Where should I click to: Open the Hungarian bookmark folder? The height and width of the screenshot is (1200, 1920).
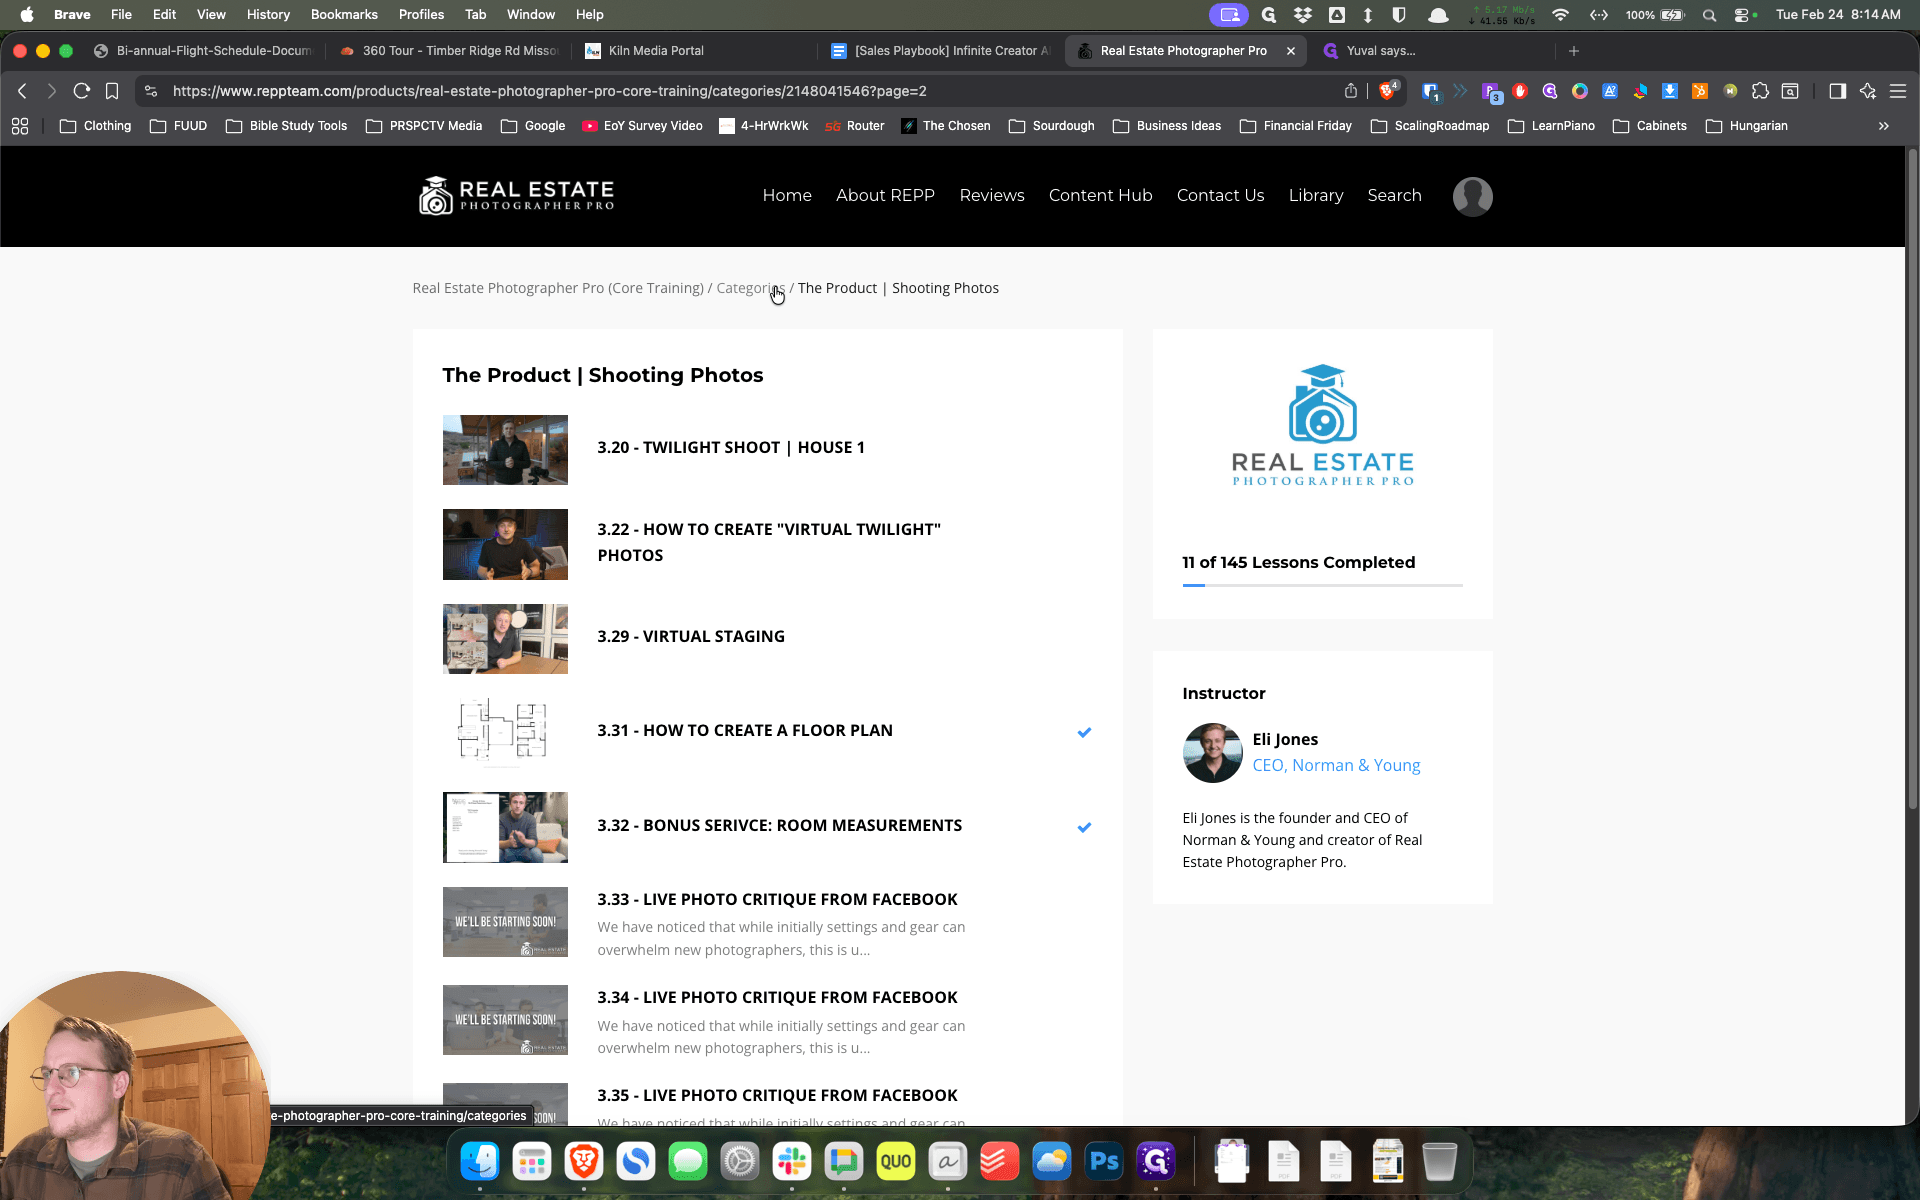coord(1747,126)
